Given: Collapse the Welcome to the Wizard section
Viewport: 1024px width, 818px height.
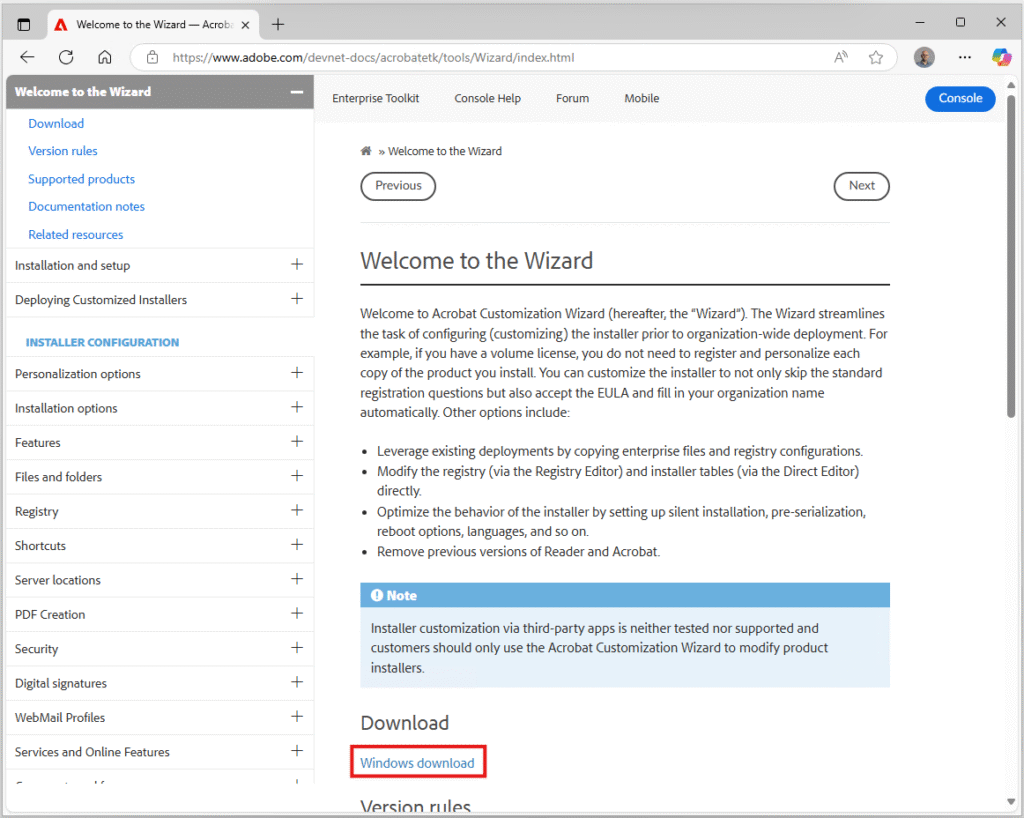Looking at the screenshot, I should click(296, 92).
